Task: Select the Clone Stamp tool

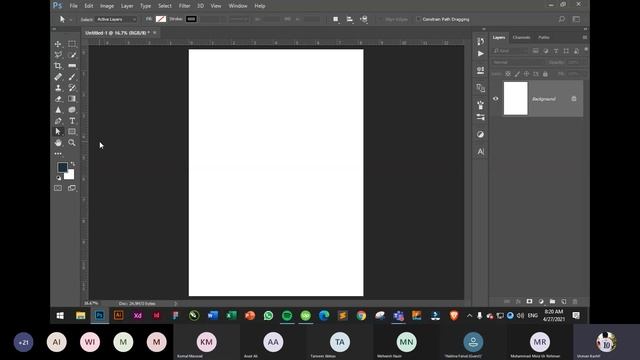Action: pyautogui.click(x=58, y=88)
